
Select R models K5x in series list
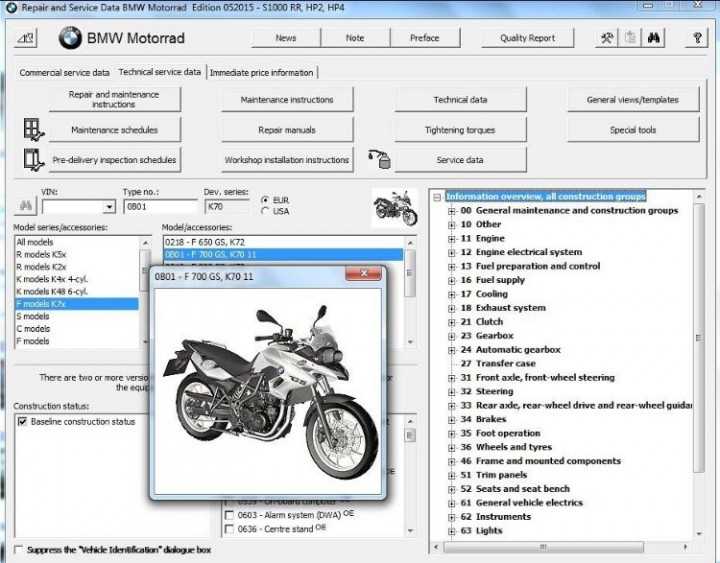tap(77, 254)
